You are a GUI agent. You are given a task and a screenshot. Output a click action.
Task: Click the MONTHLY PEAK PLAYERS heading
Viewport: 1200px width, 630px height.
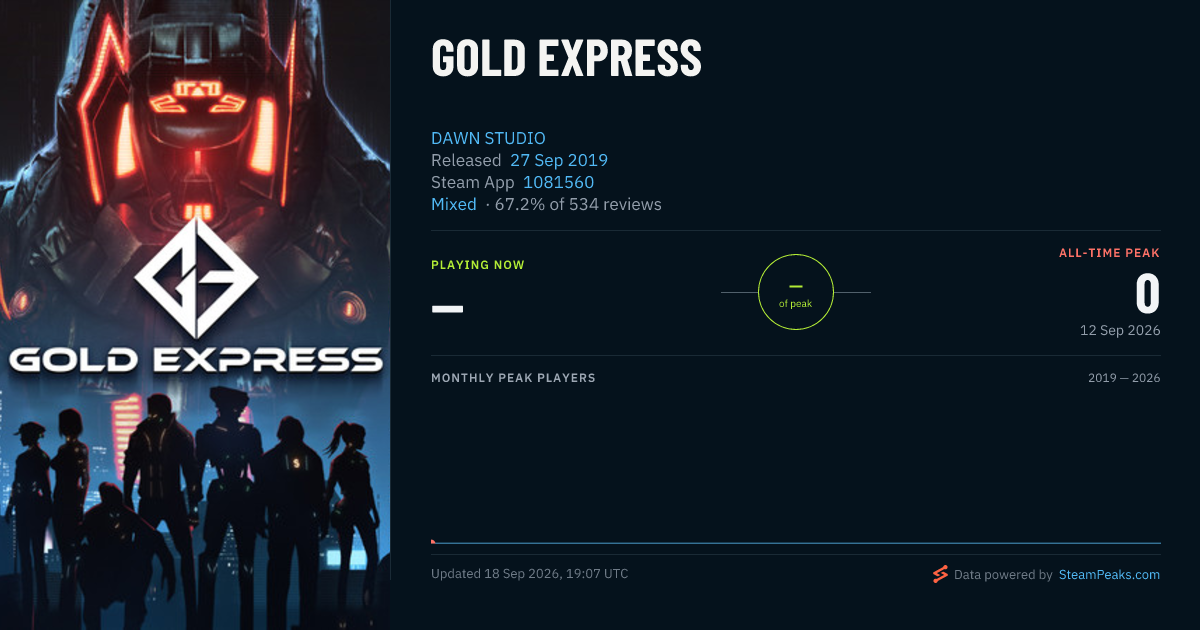(x=513, y=378)
